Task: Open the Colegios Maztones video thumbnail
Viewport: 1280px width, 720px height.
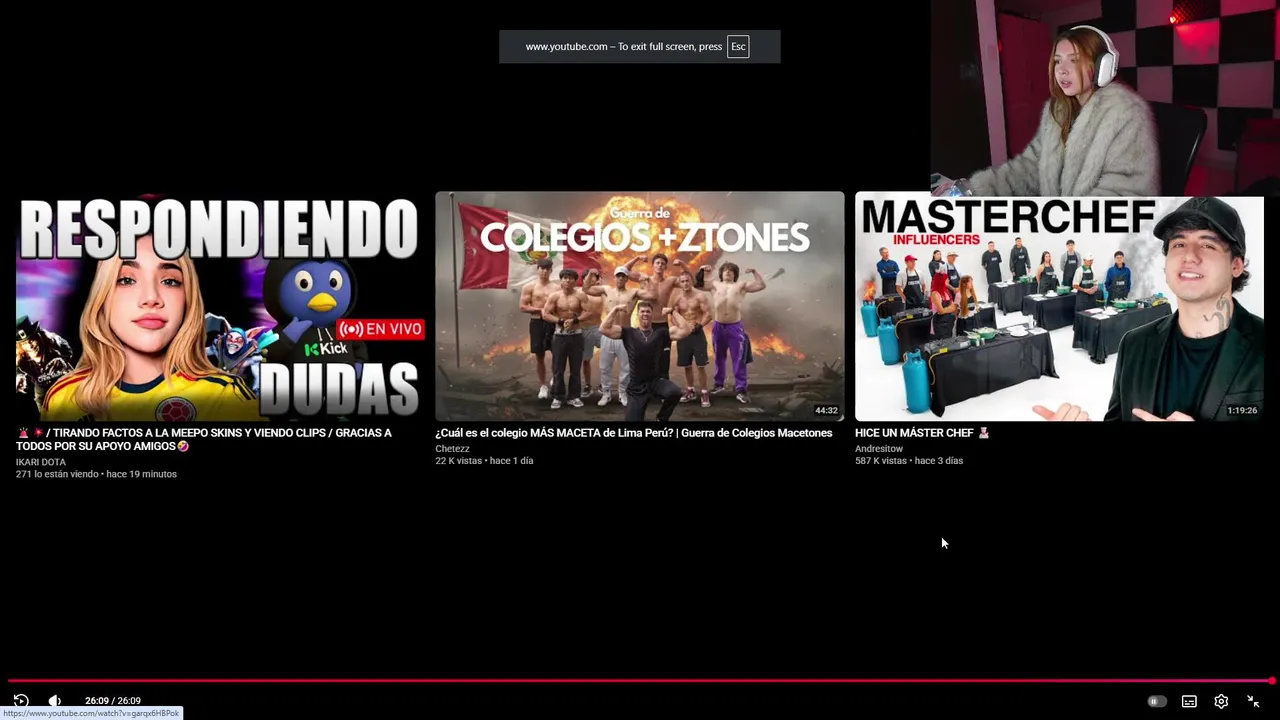Action: click(640, 306)
